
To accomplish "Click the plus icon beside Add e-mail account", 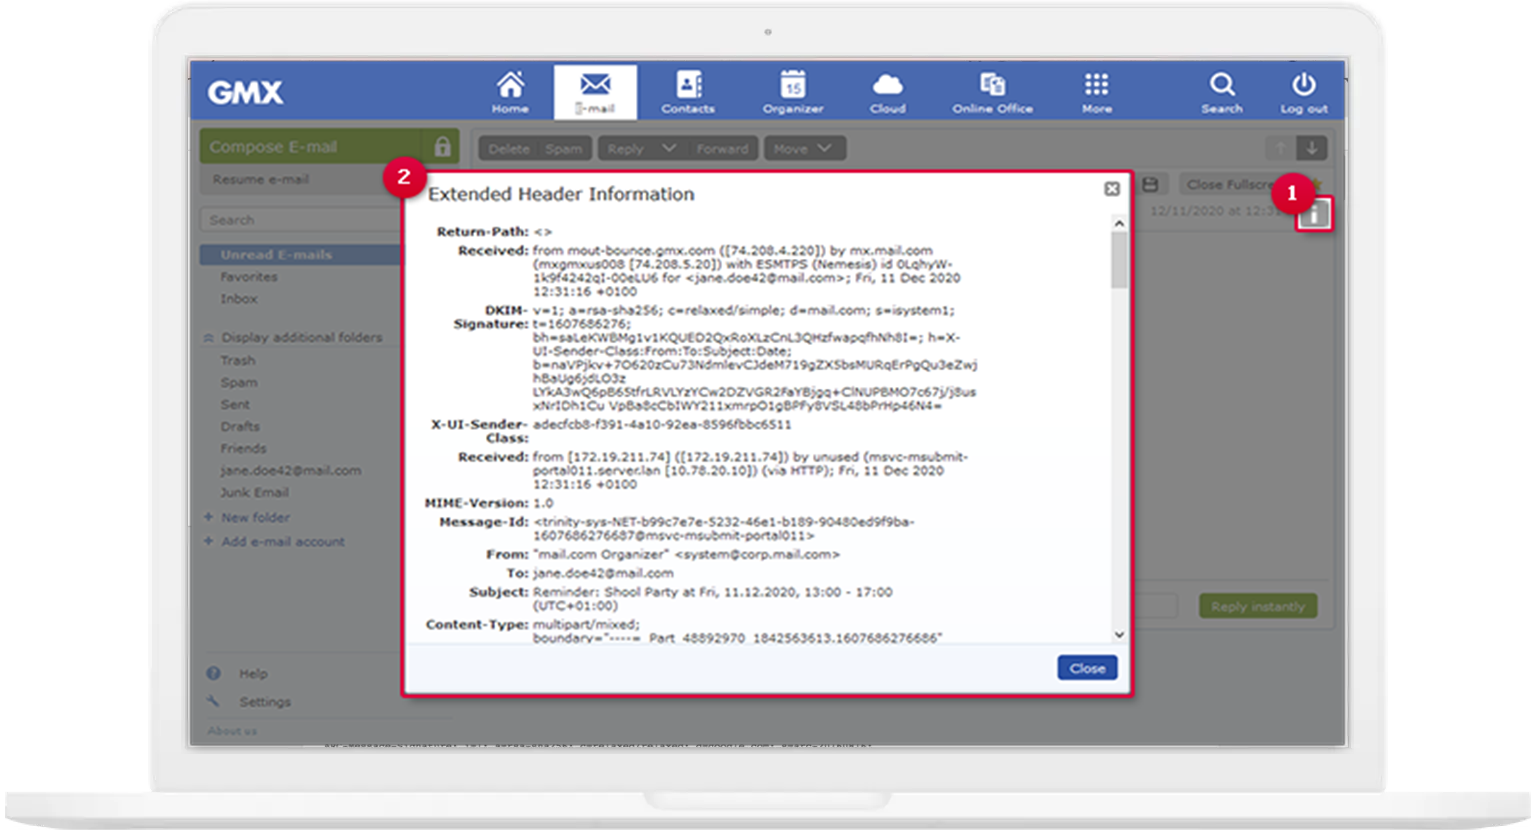I will click(208, 541).
